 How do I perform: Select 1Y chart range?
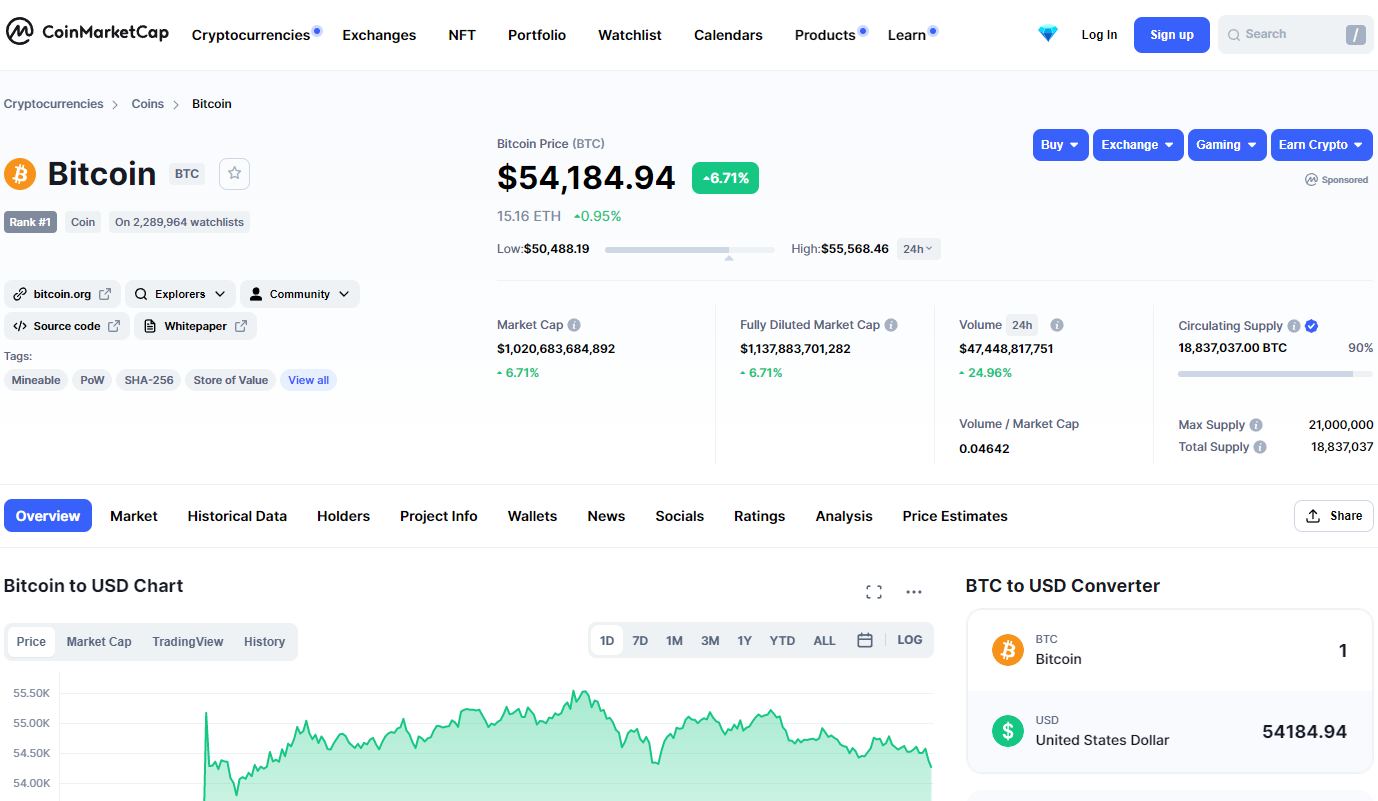pyautogui.click(x=744, y=640)
